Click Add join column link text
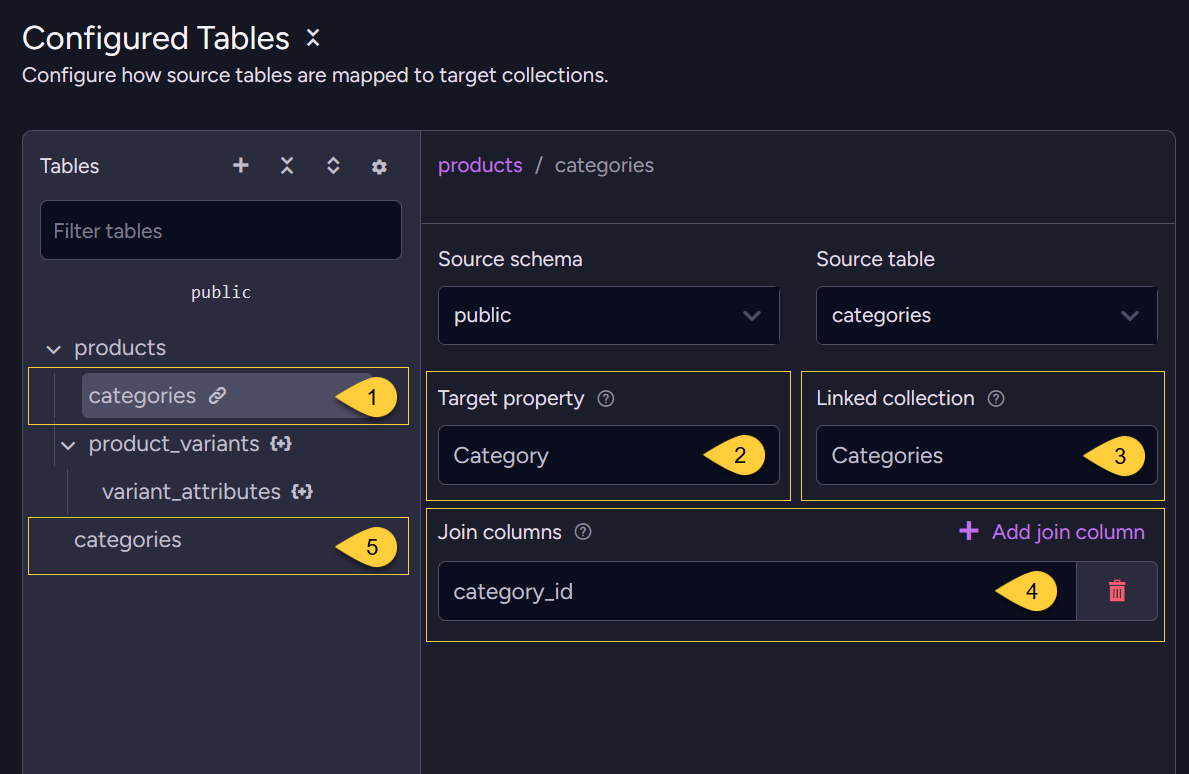 point(1068,531)
